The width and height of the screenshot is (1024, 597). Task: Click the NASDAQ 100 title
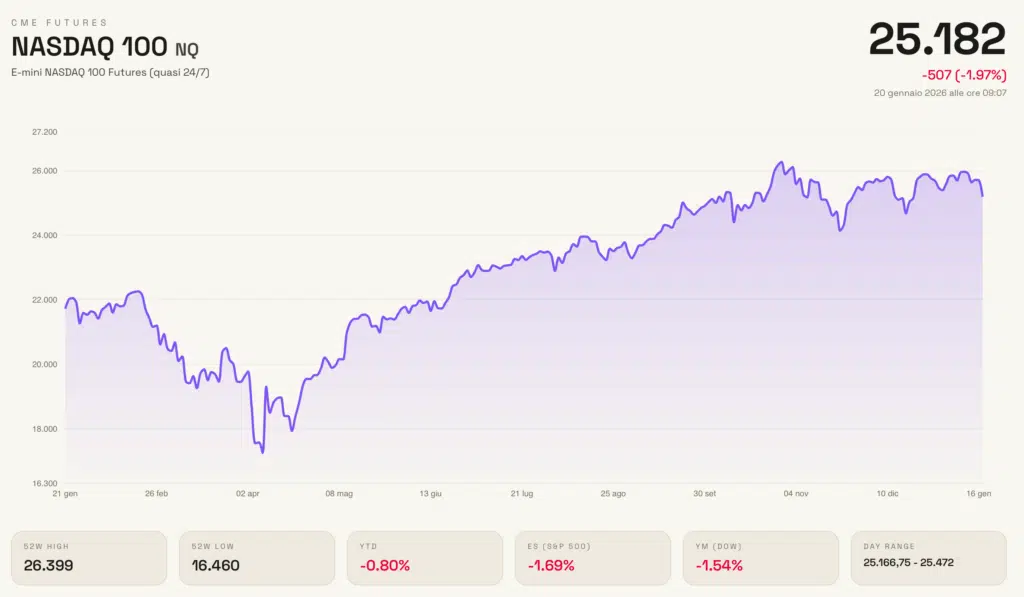90,47
